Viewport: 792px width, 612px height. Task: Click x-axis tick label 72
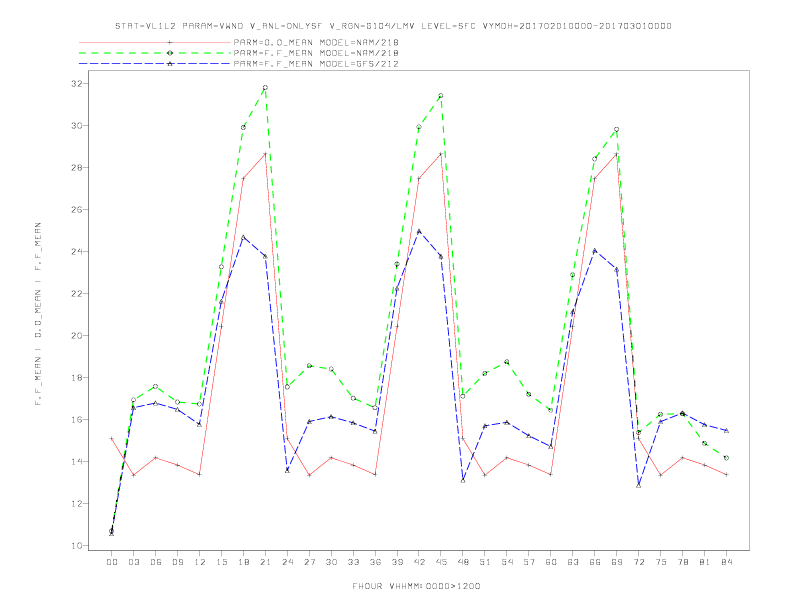[x=638, y=562]
